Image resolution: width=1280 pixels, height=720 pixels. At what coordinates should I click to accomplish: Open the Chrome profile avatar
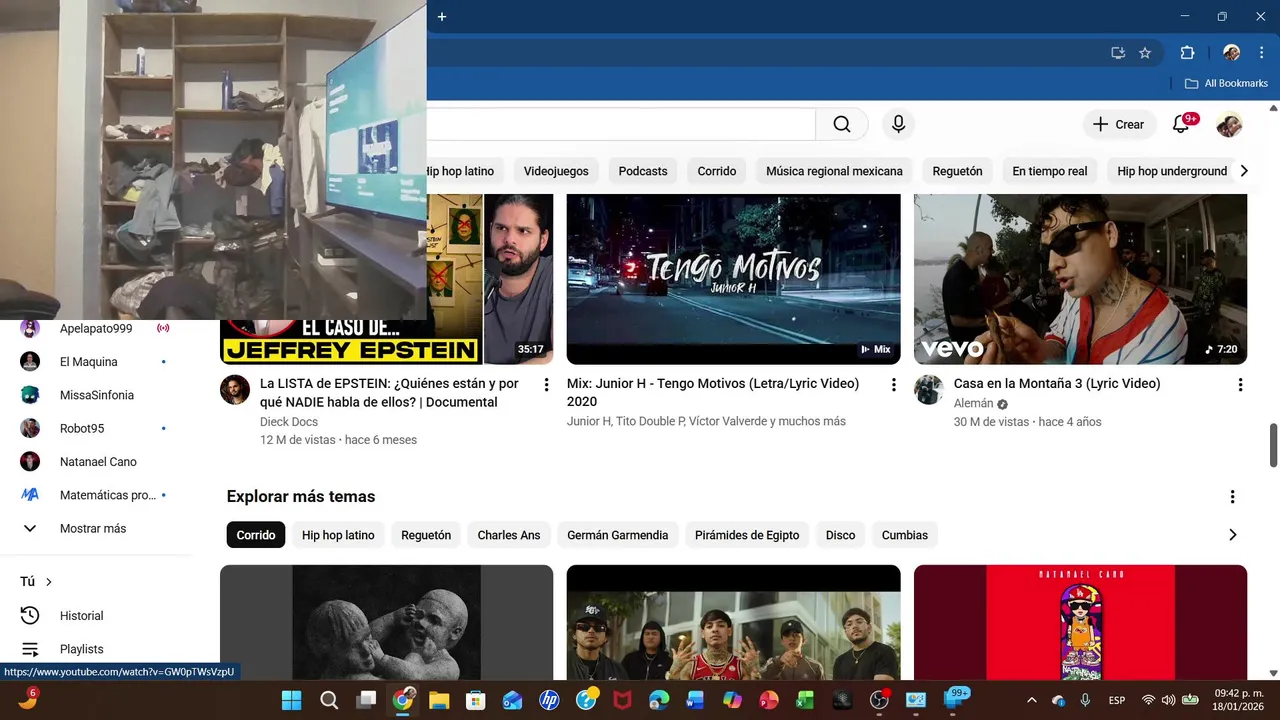[x=1232, y=53]
